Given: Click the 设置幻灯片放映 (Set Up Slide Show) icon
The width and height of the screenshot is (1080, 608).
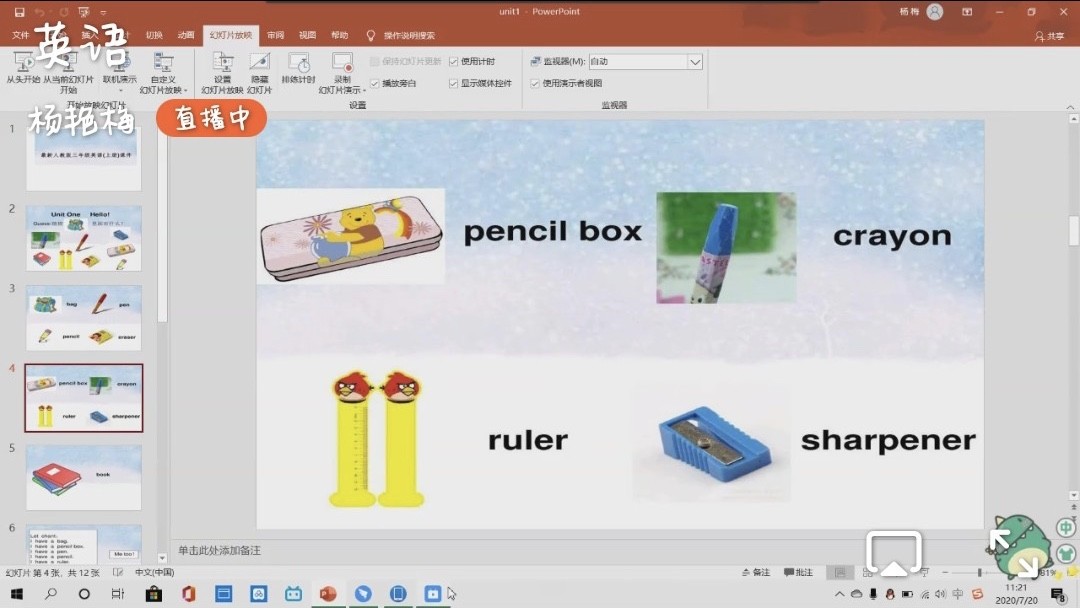Looking at the screenshot, I should 222,64.
